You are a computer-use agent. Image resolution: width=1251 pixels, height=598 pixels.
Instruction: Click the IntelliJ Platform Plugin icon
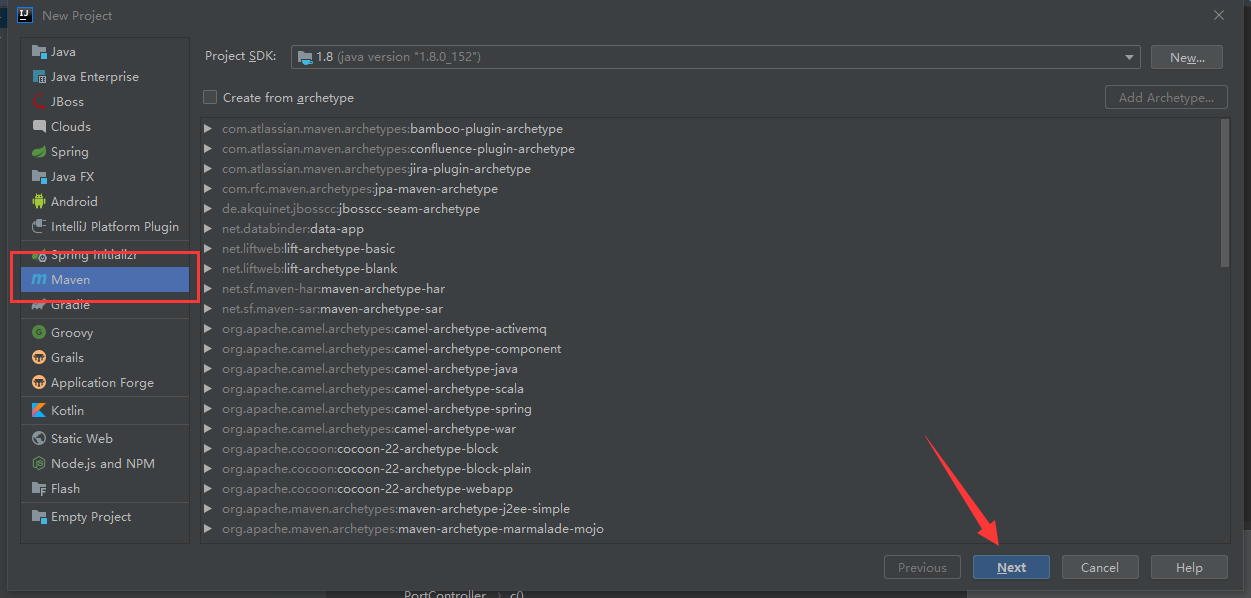click(x=39, y=227)
